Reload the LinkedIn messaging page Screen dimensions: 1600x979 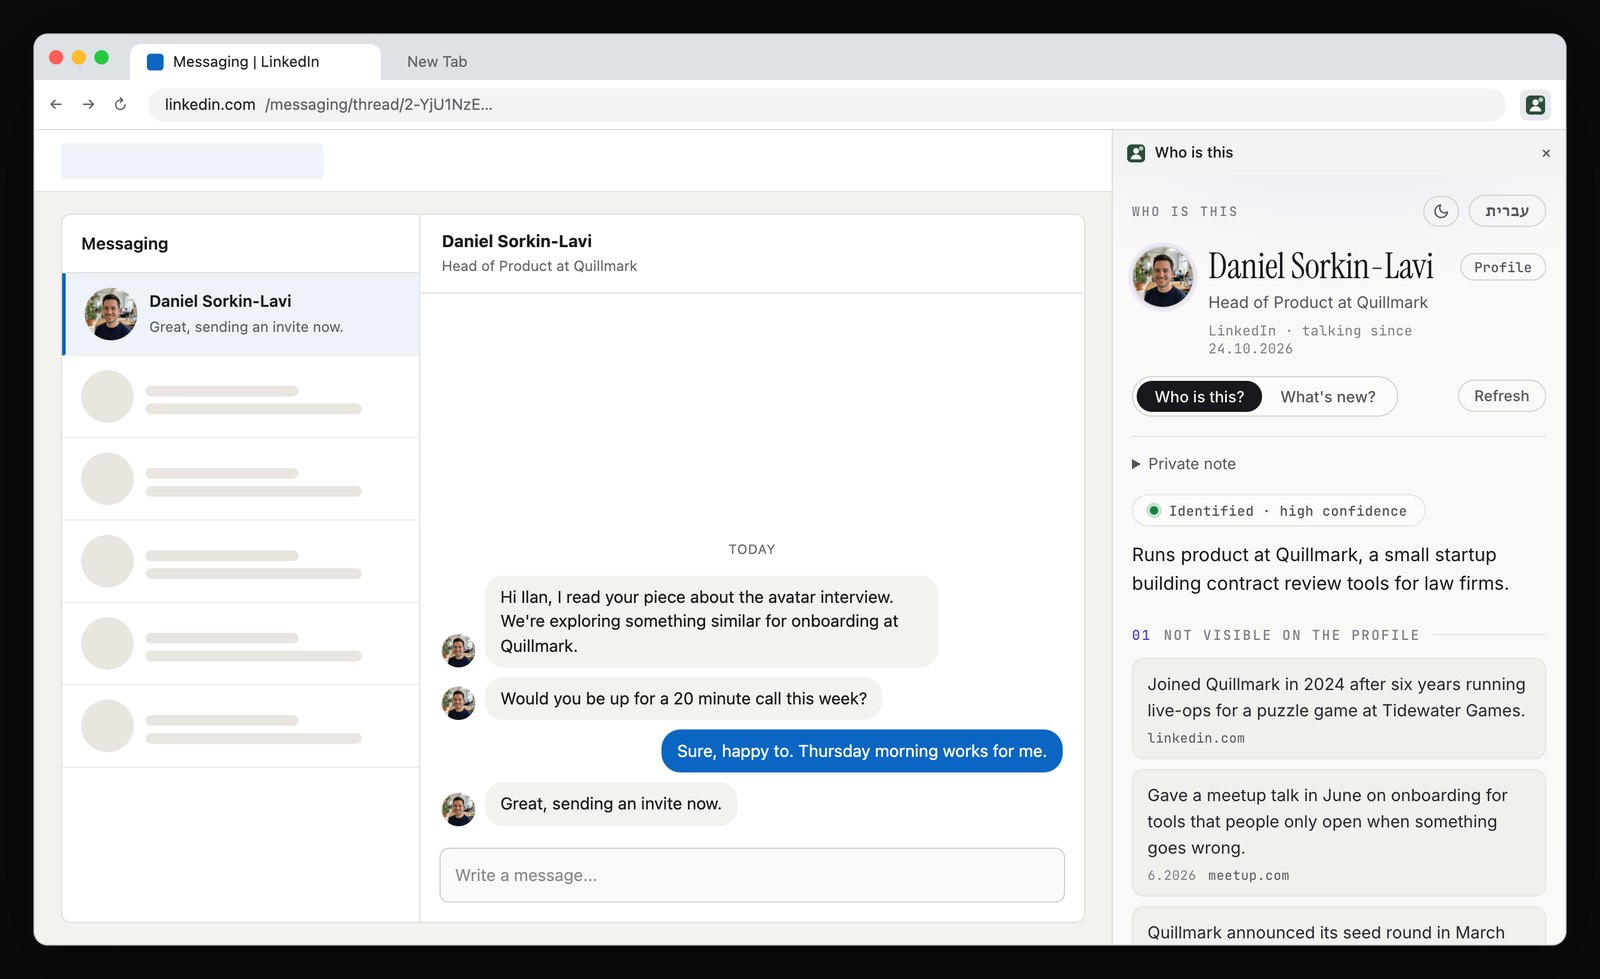click(121, 104)
